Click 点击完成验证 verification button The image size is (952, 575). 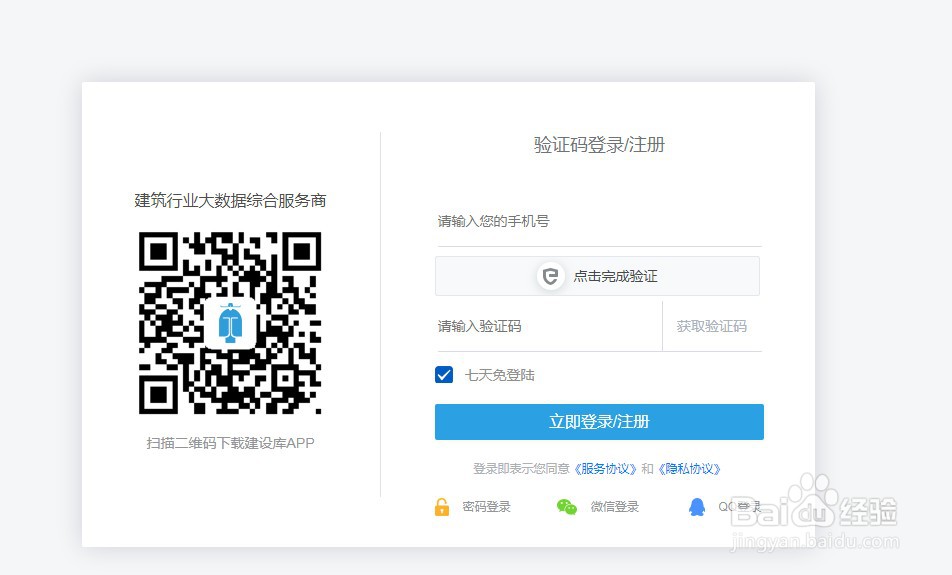tap(597, 276)
